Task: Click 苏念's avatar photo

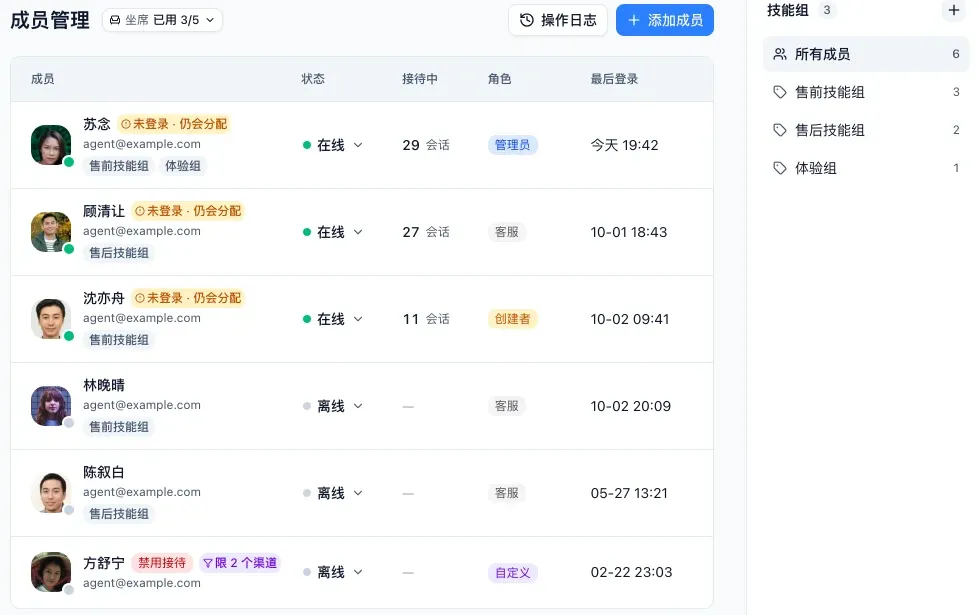Action: (x=51, y=145)
